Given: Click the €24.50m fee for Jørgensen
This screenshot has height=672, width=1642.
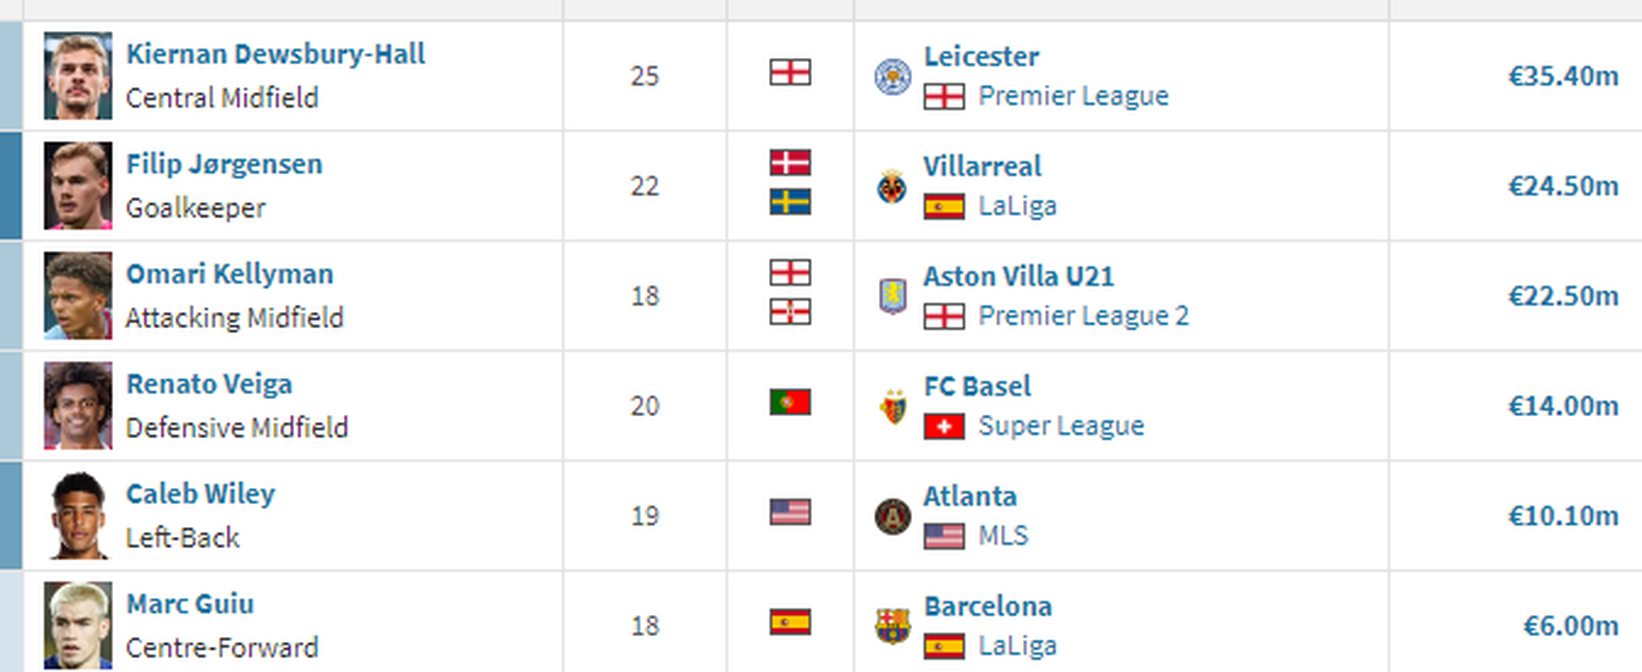Looking at the screenshot, I should [x=1563, y=186].
